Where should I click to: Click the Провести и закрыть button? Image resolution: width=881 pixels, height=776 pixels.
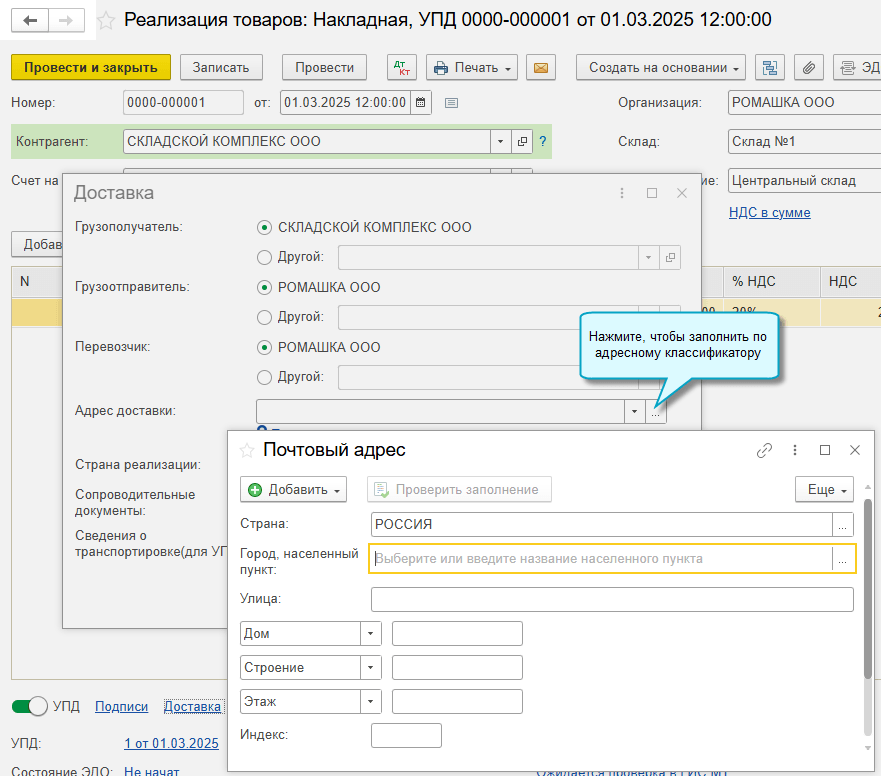[91, 67]
